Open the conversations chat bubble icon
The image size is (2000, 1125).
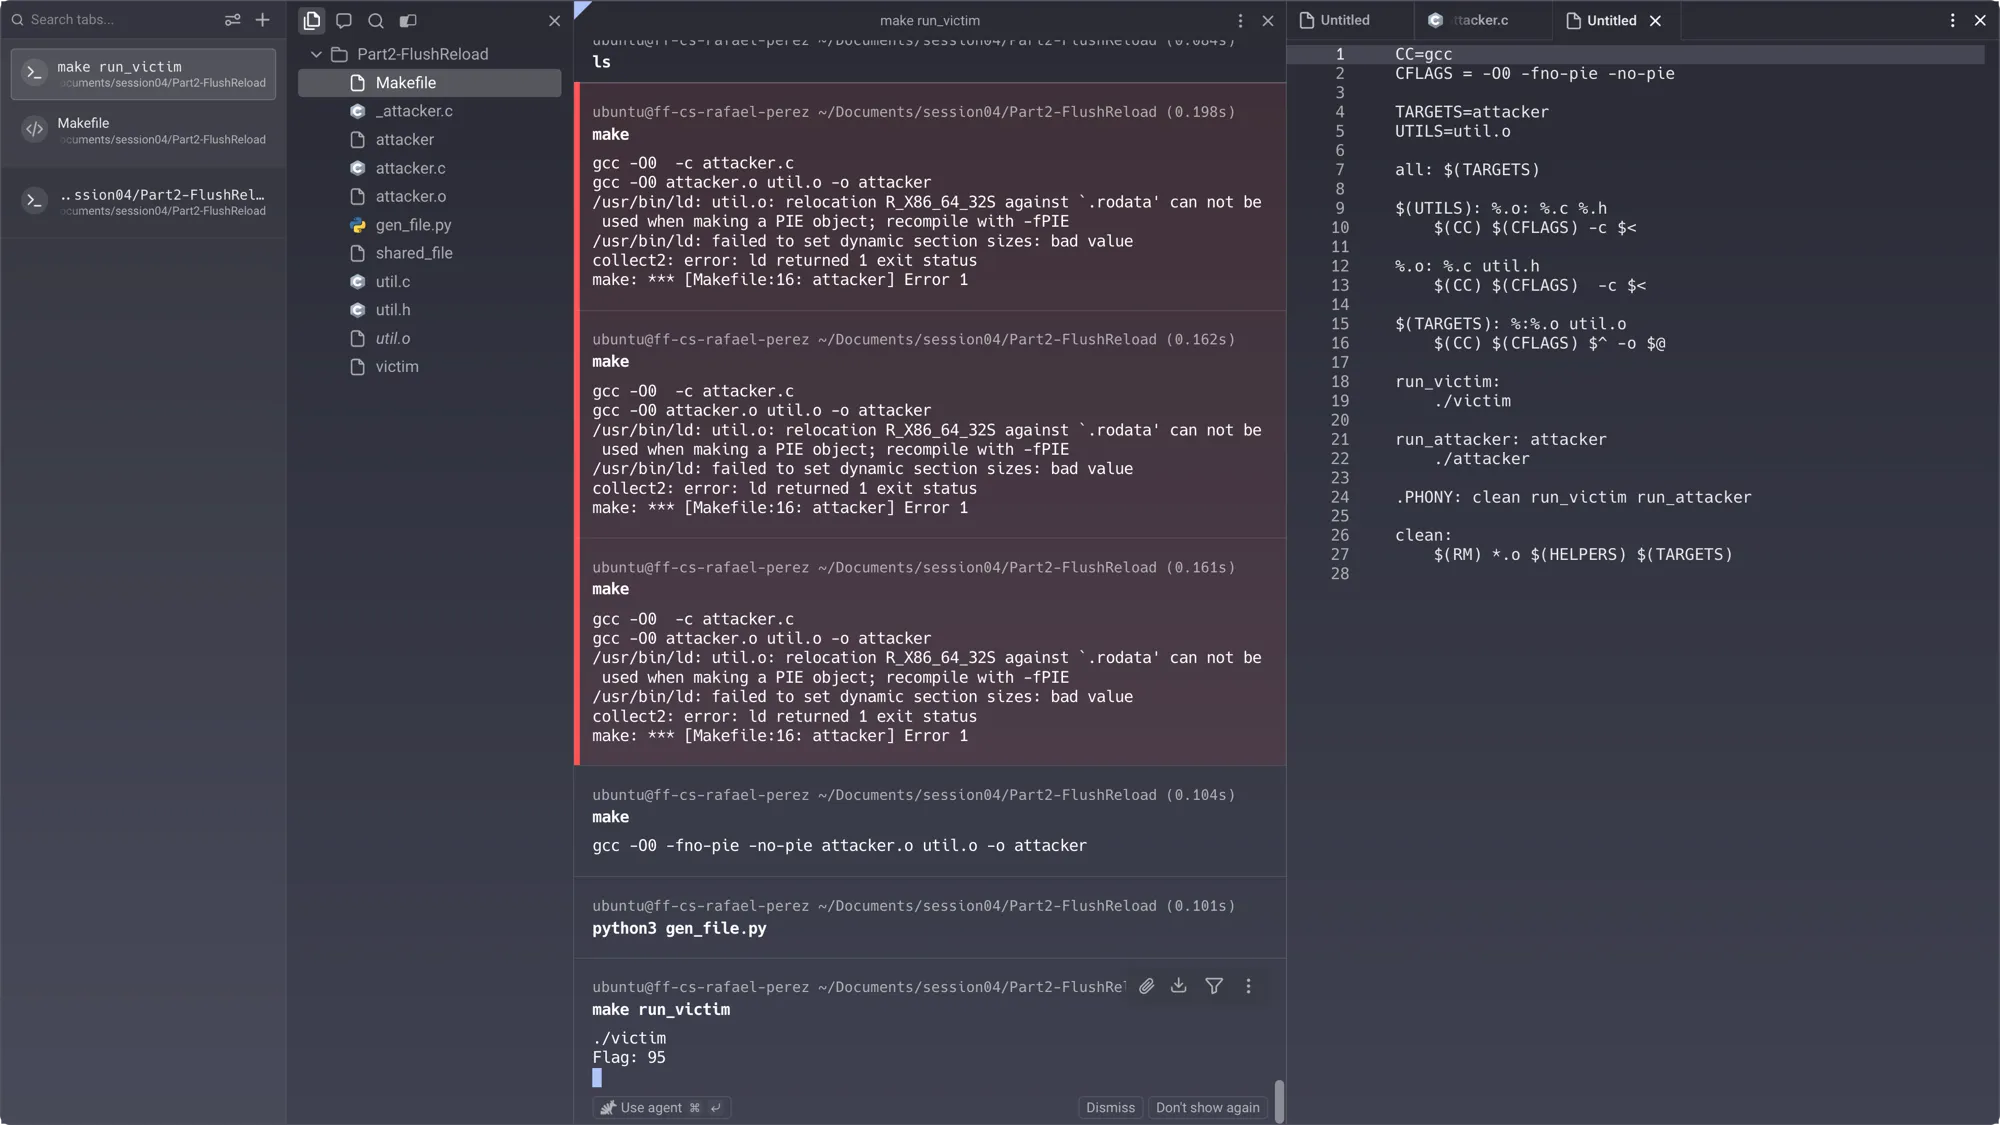click(x=344, y=20)
